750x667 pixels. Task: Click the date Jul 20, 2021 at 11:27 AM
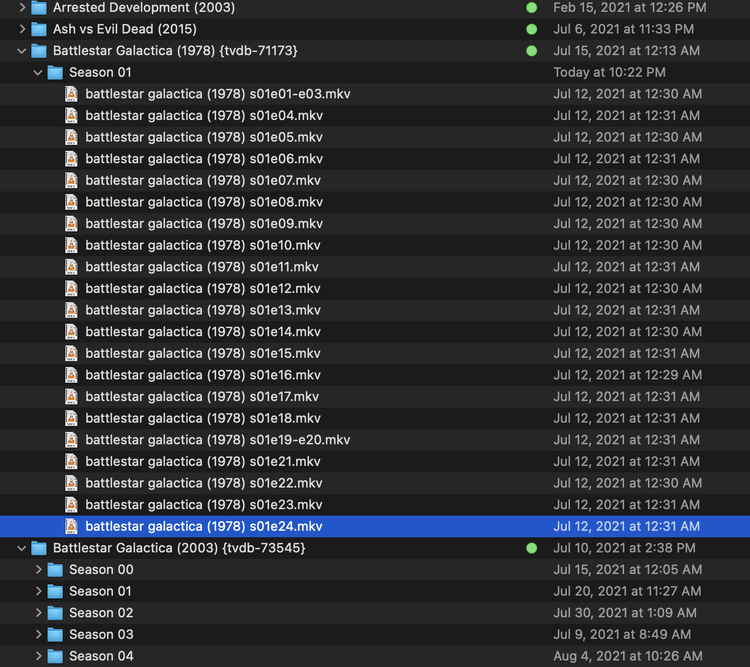pyautogui.click(x=627, y=591)
